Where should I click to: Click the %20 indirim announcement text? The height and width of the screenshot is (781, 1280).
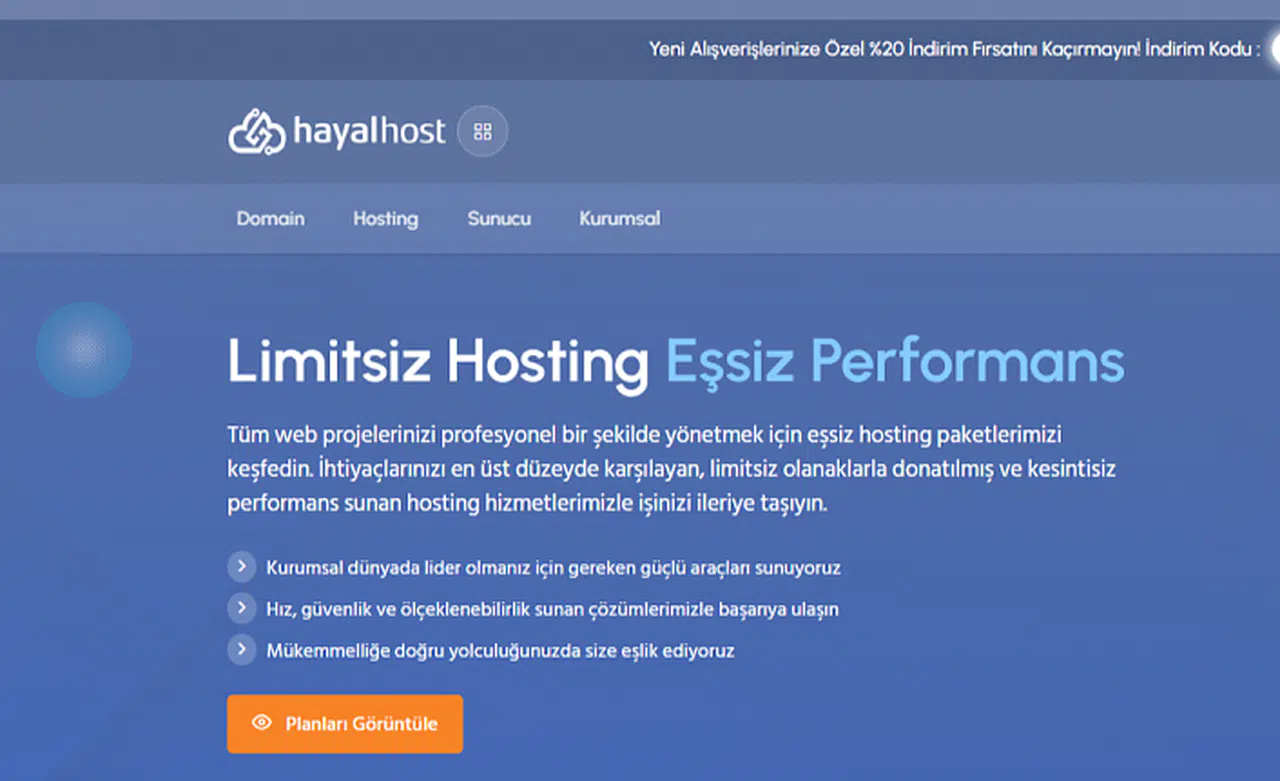[x=950, y=48]
